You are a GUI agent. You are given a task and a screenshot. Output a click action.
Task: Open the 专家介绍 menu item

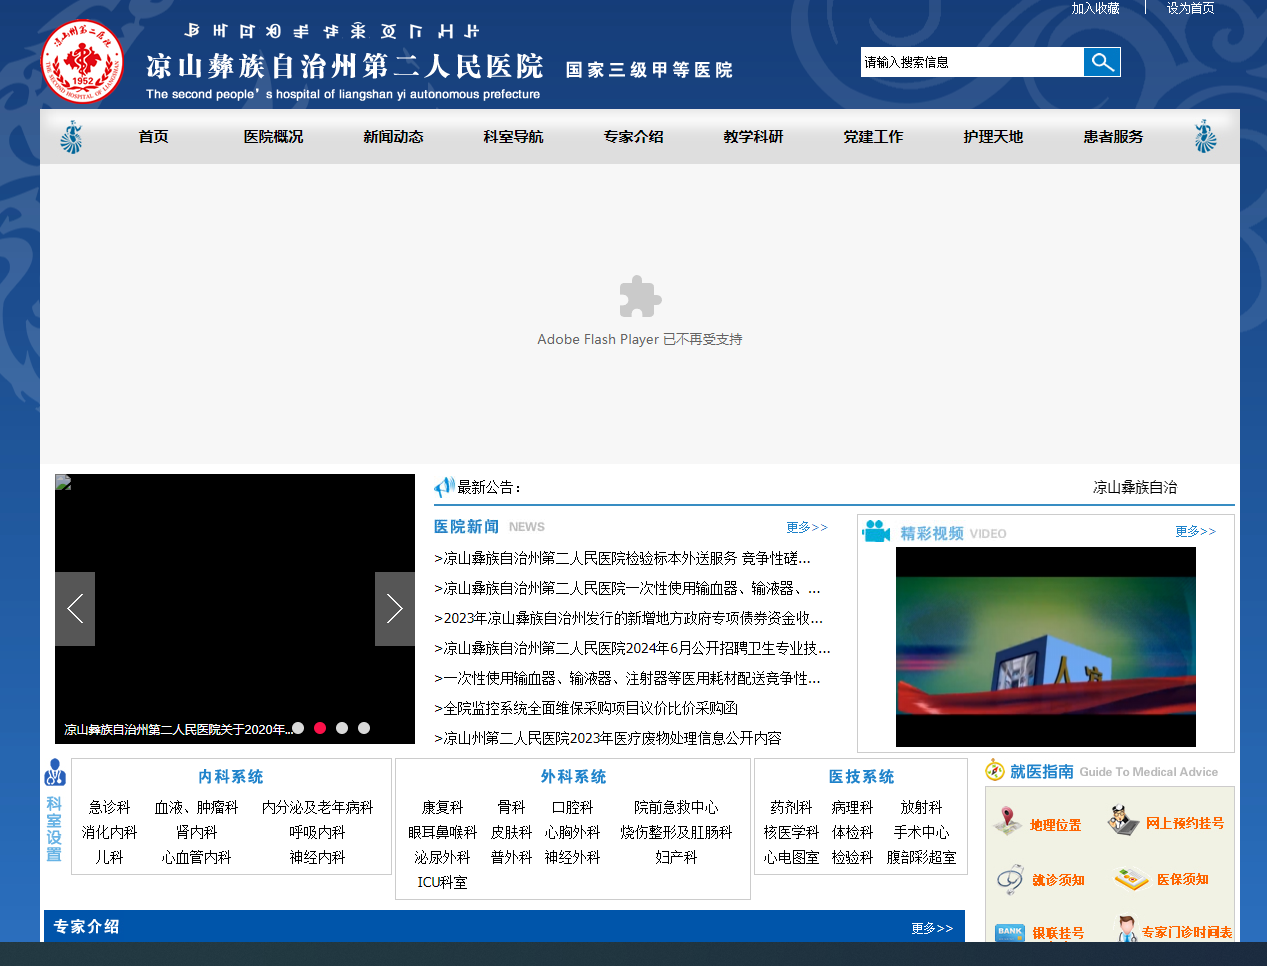[633, 137]
